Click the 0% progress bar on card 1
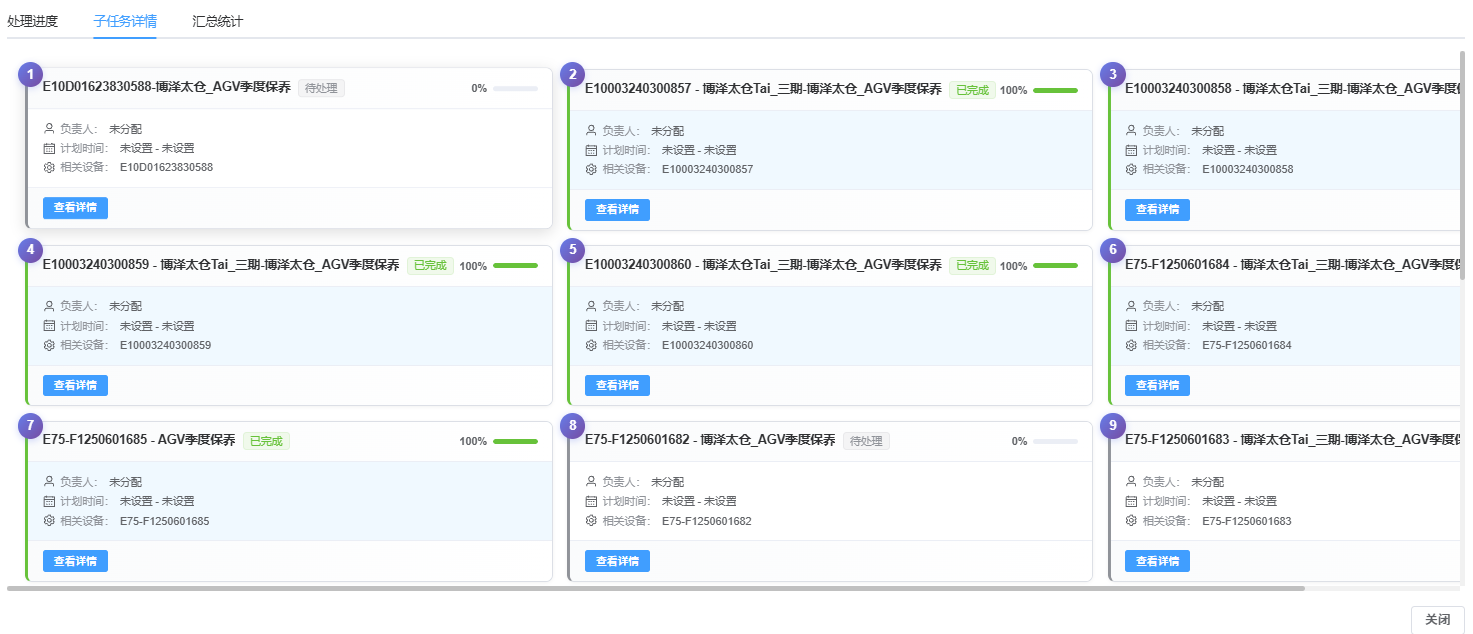This screenshot has height=634, width=1473. 515,89
